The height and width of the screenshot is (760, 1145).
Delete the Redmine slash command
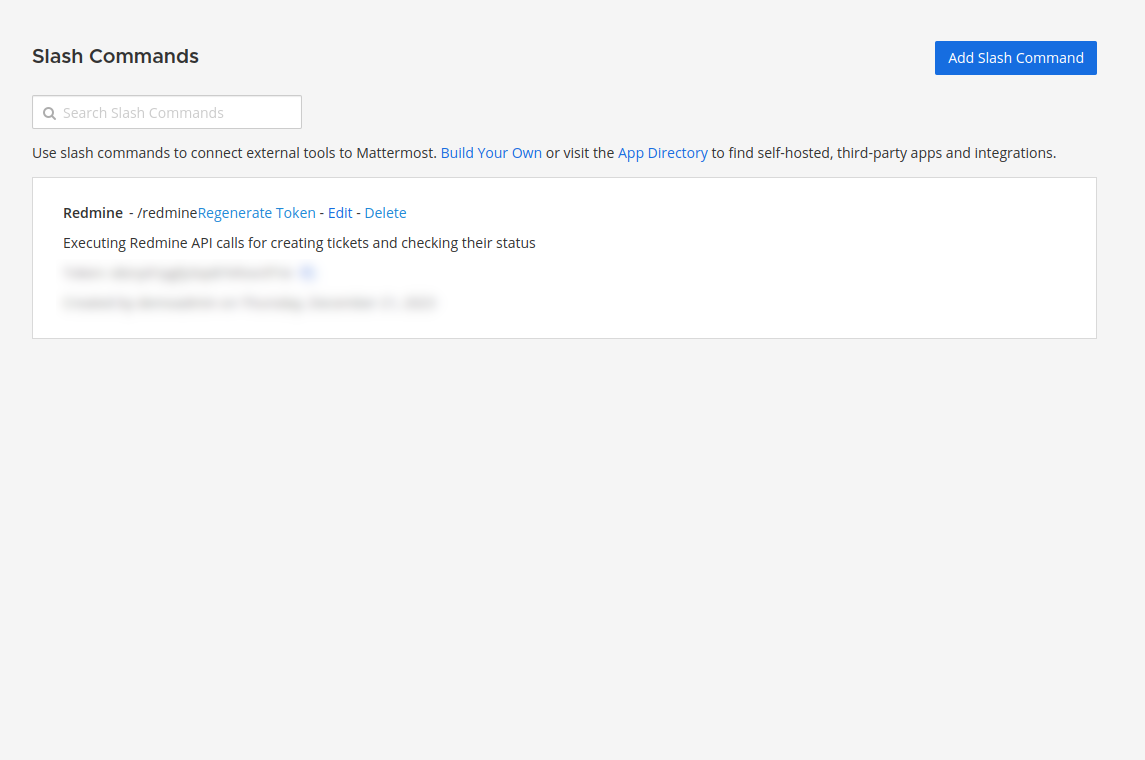click(385, 213)
